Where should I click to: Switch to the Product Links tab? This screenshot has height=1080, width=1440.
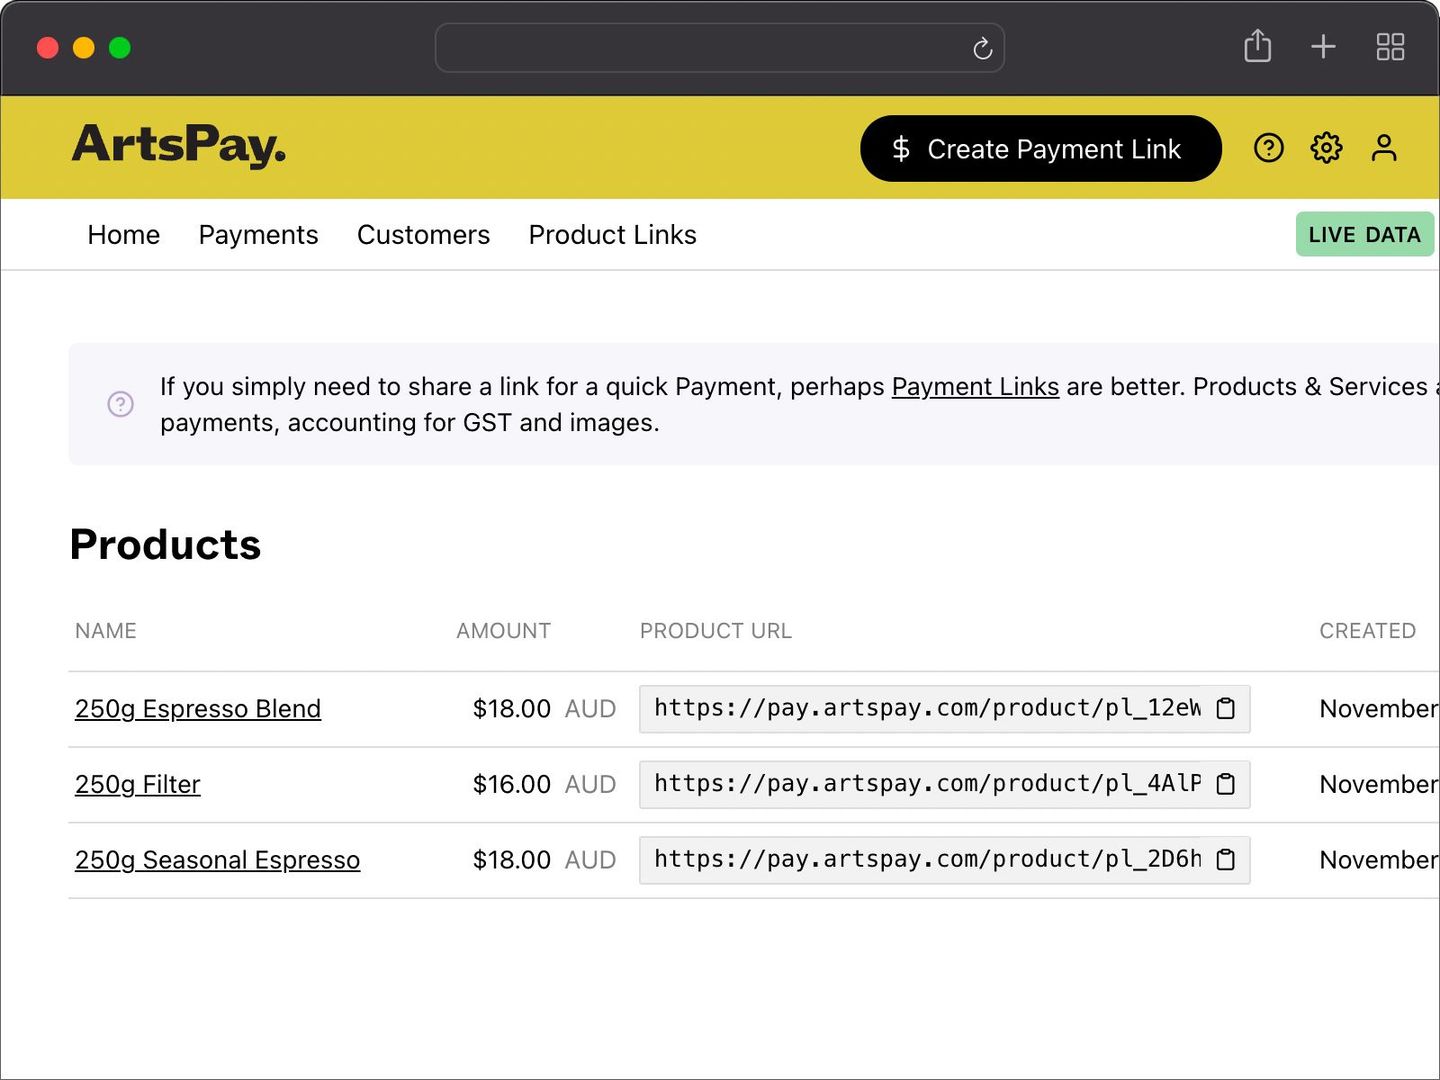tap(612, 235)
